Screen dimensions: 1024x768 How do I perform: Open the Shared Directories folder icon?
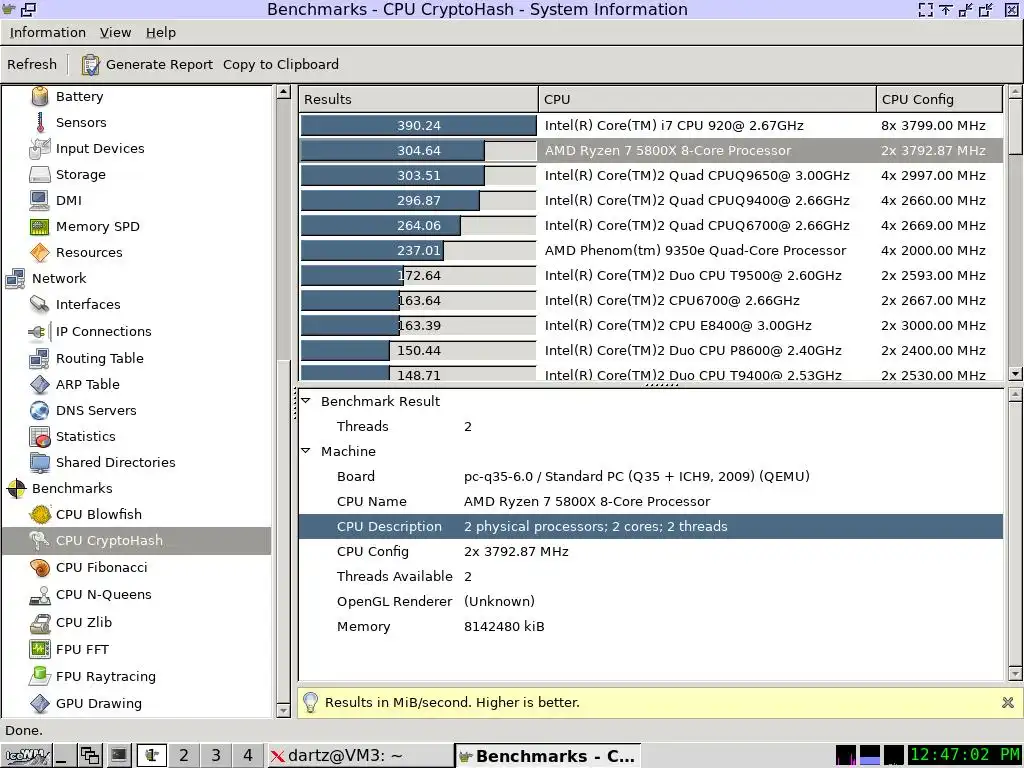(x=40, y=462)
